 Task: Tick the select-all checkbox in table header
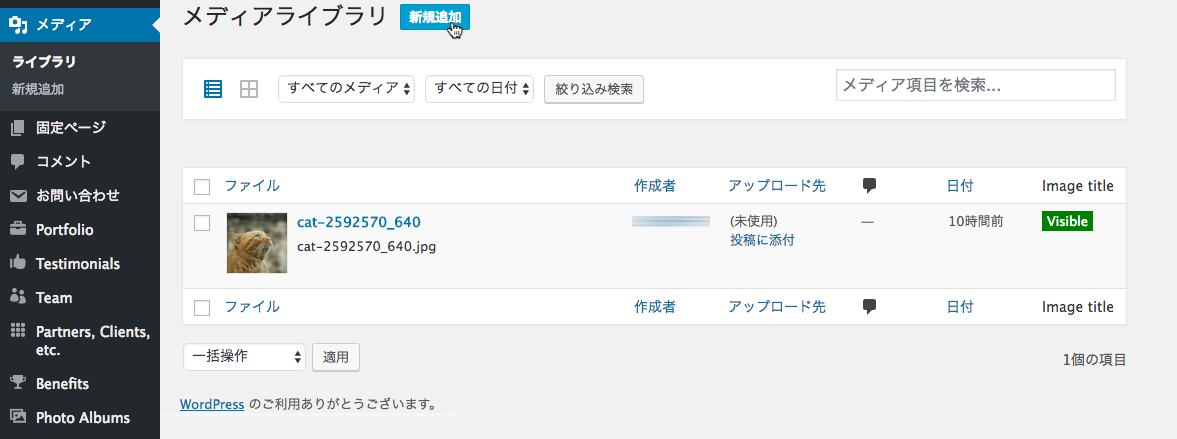point(202,186)
